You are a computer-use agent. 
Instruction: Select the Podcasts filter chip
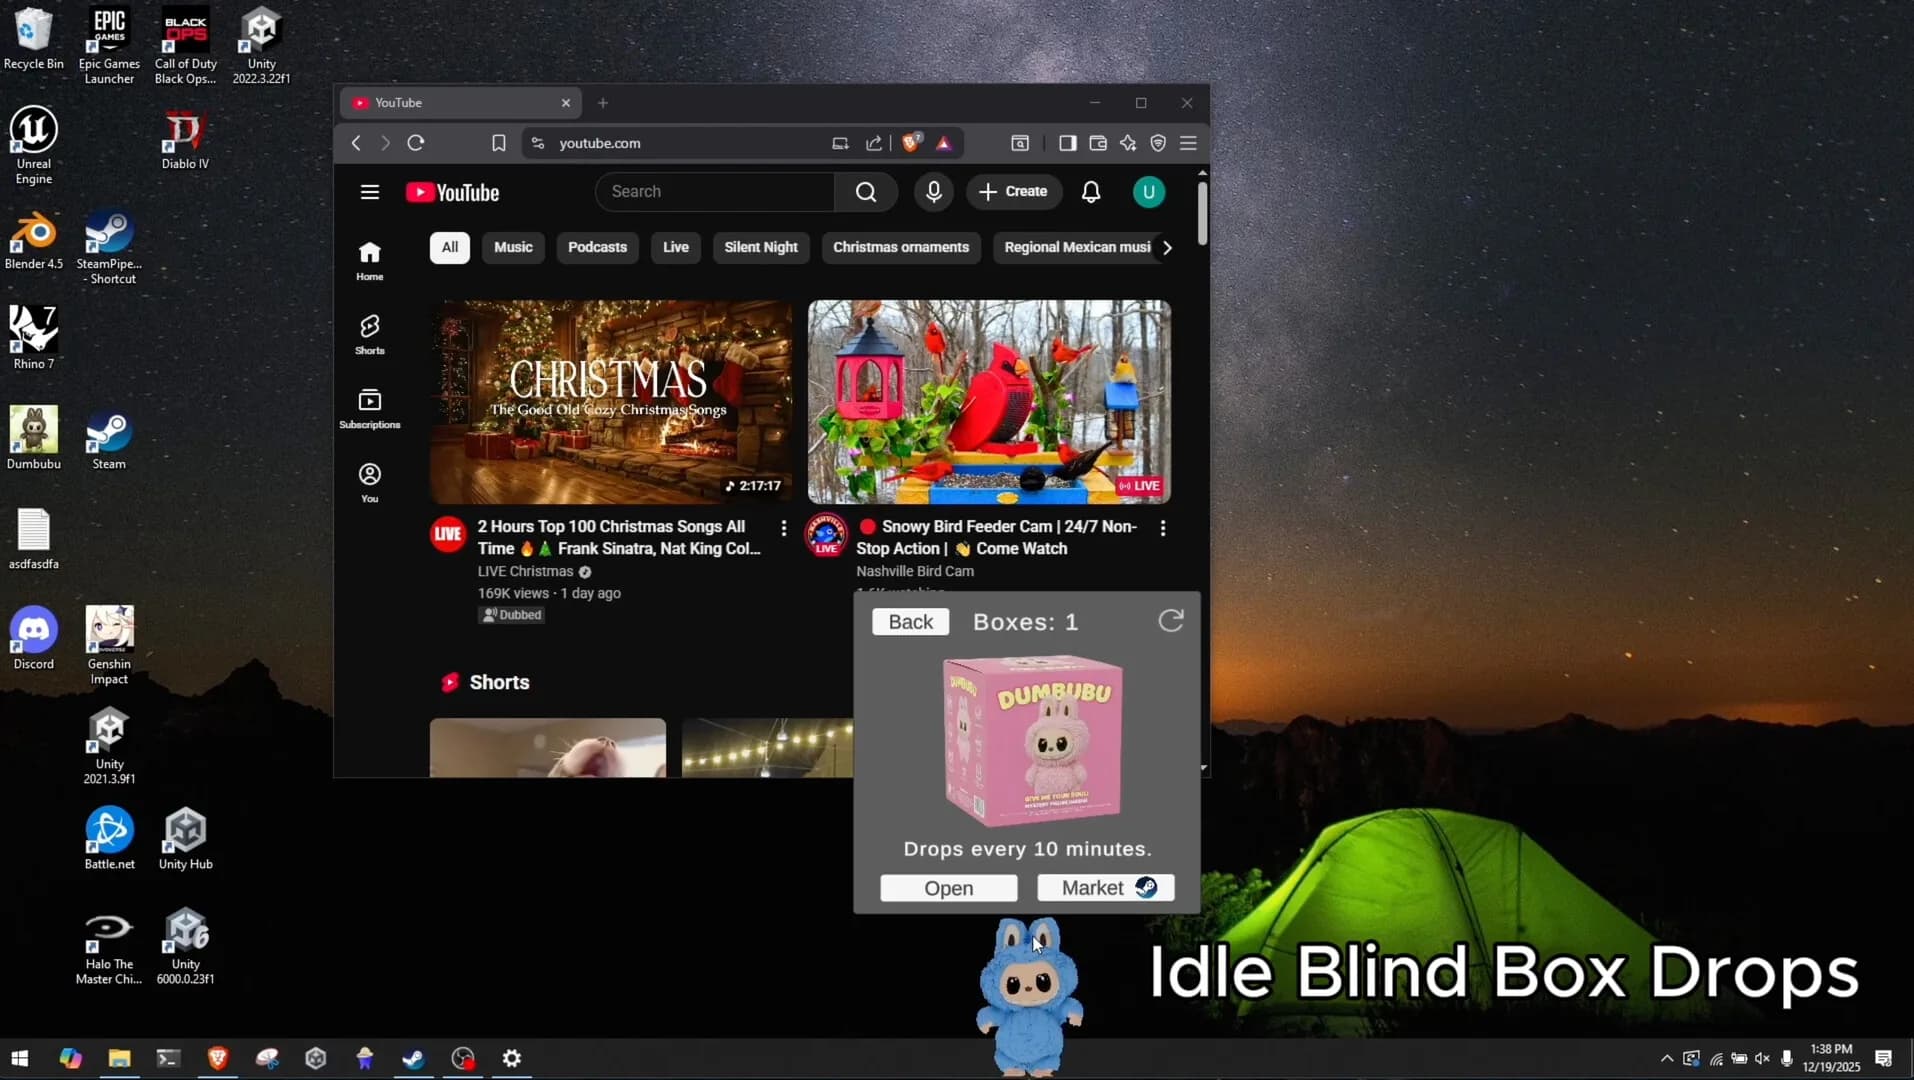[597, 247]
